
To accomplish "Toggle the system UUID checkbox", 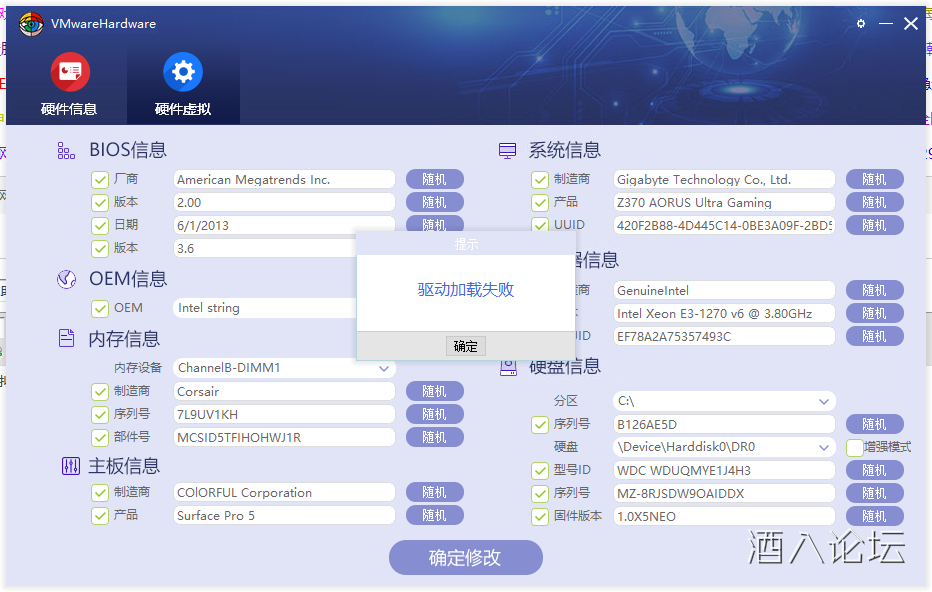I will pyautogui.click(x=540, y=225).
